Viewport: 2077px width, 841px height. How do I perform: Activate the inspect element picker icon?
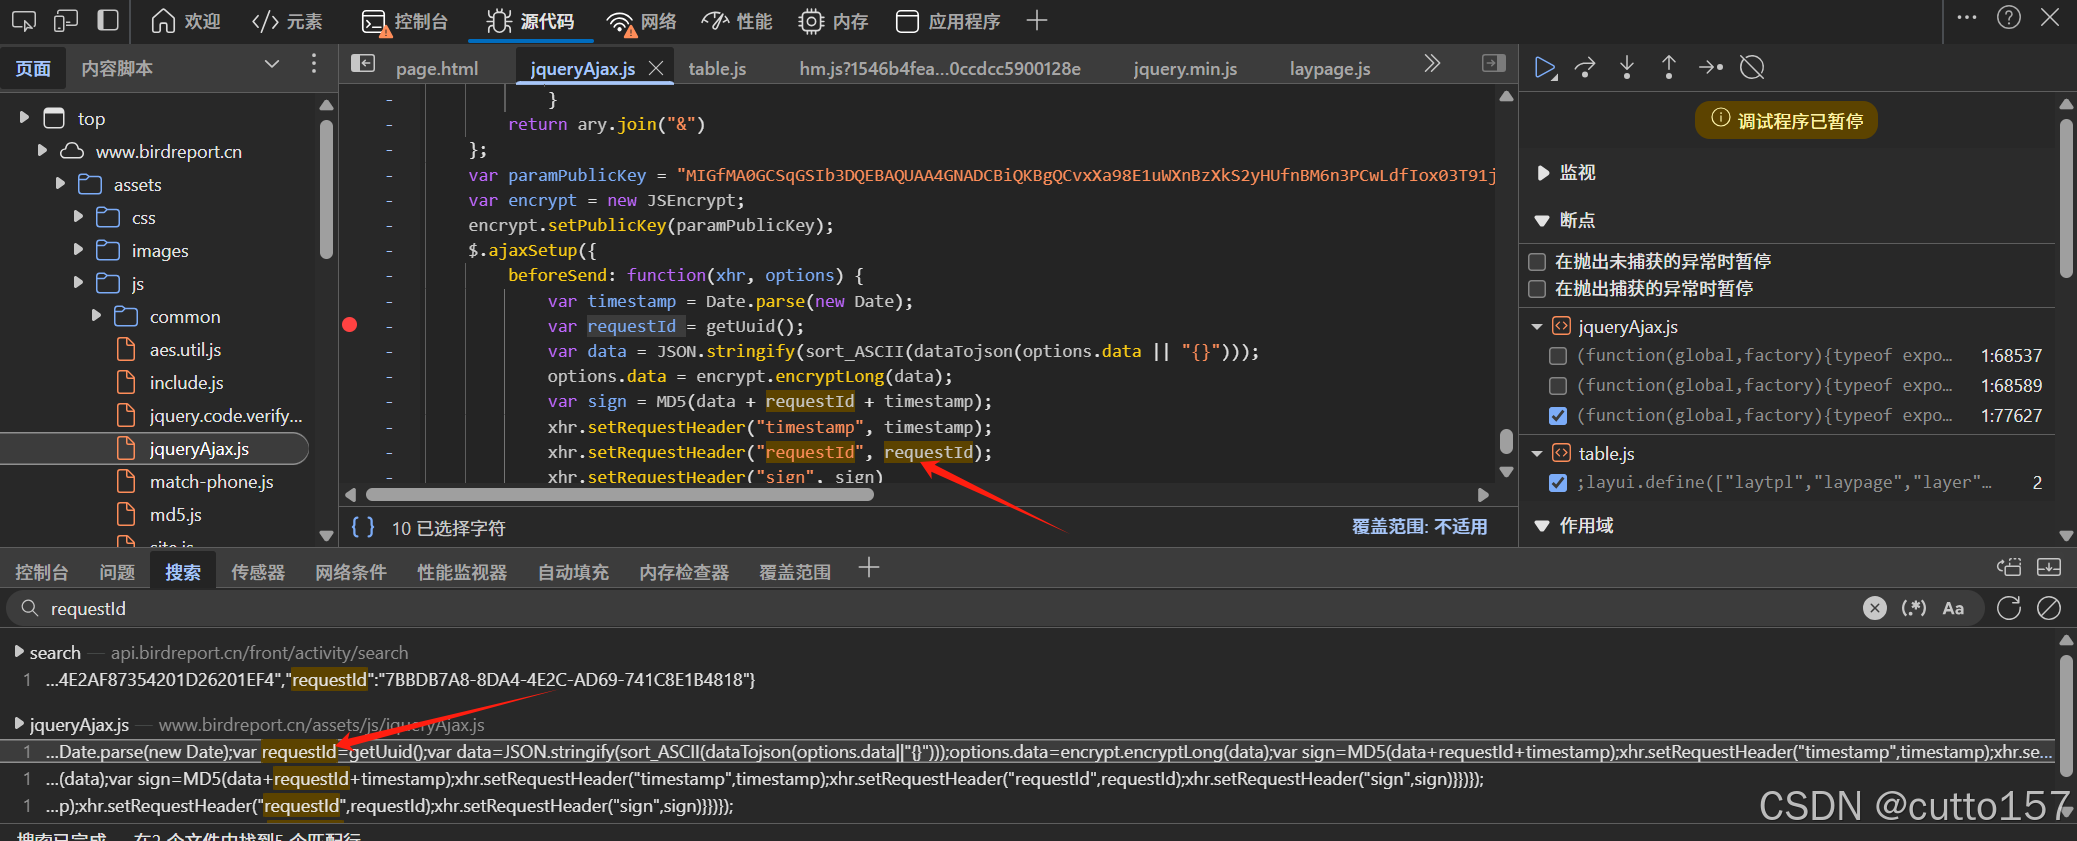[24, 21]
